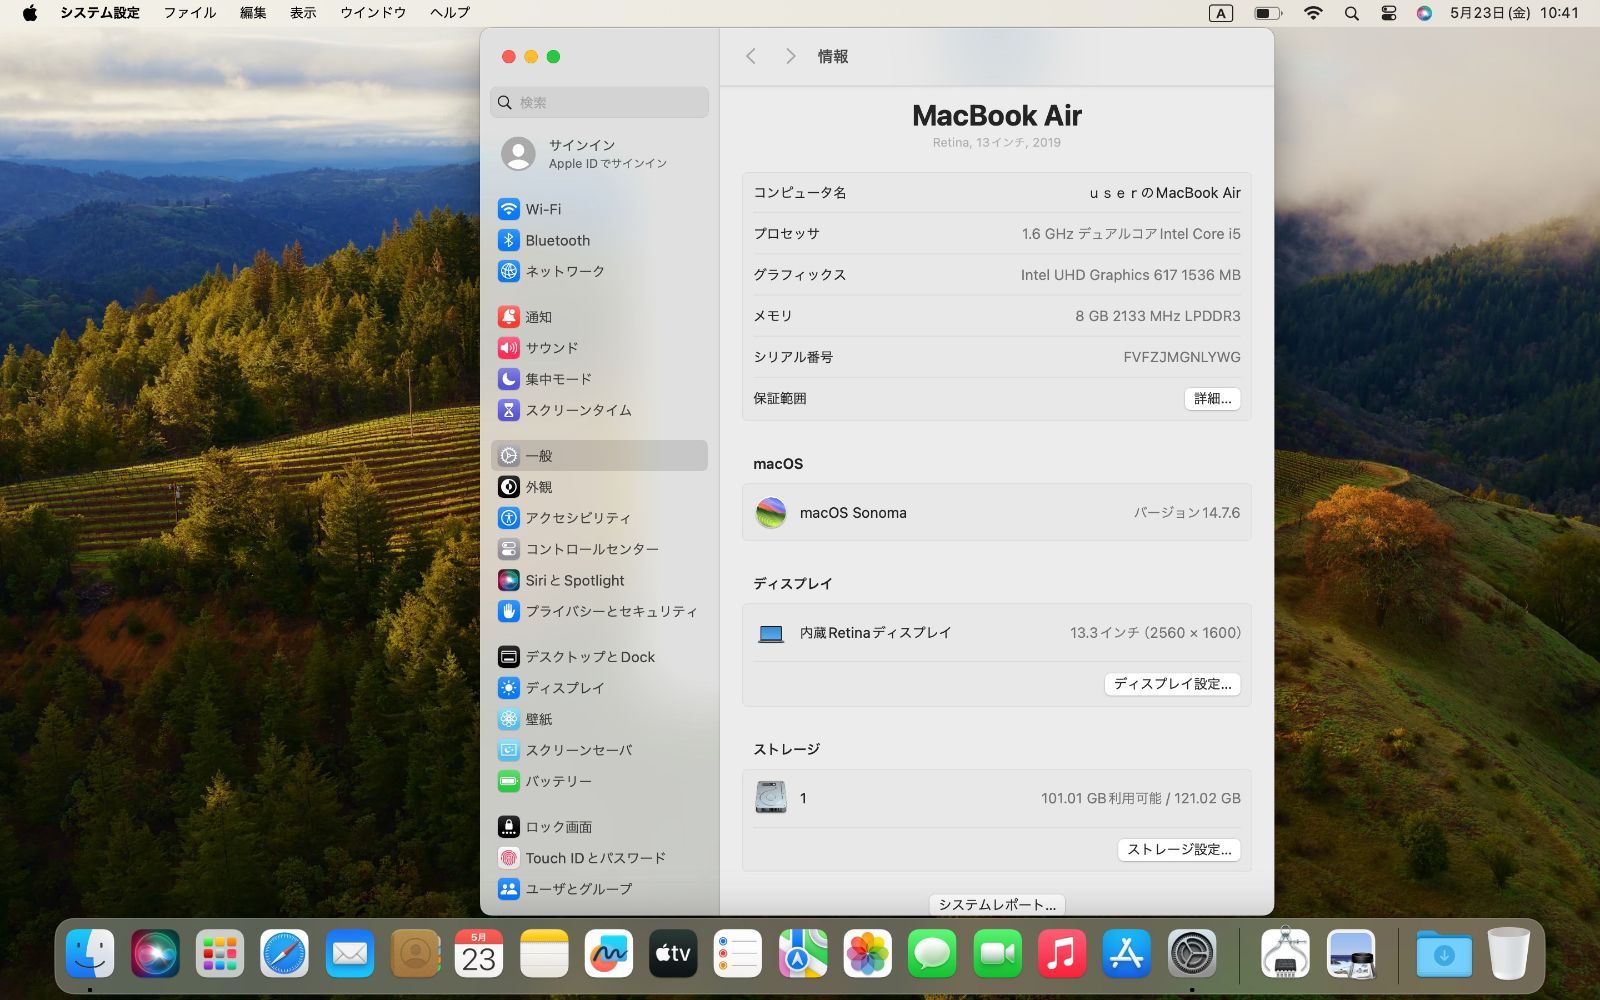Open Calendar from the Dock

tap(479, 953)
